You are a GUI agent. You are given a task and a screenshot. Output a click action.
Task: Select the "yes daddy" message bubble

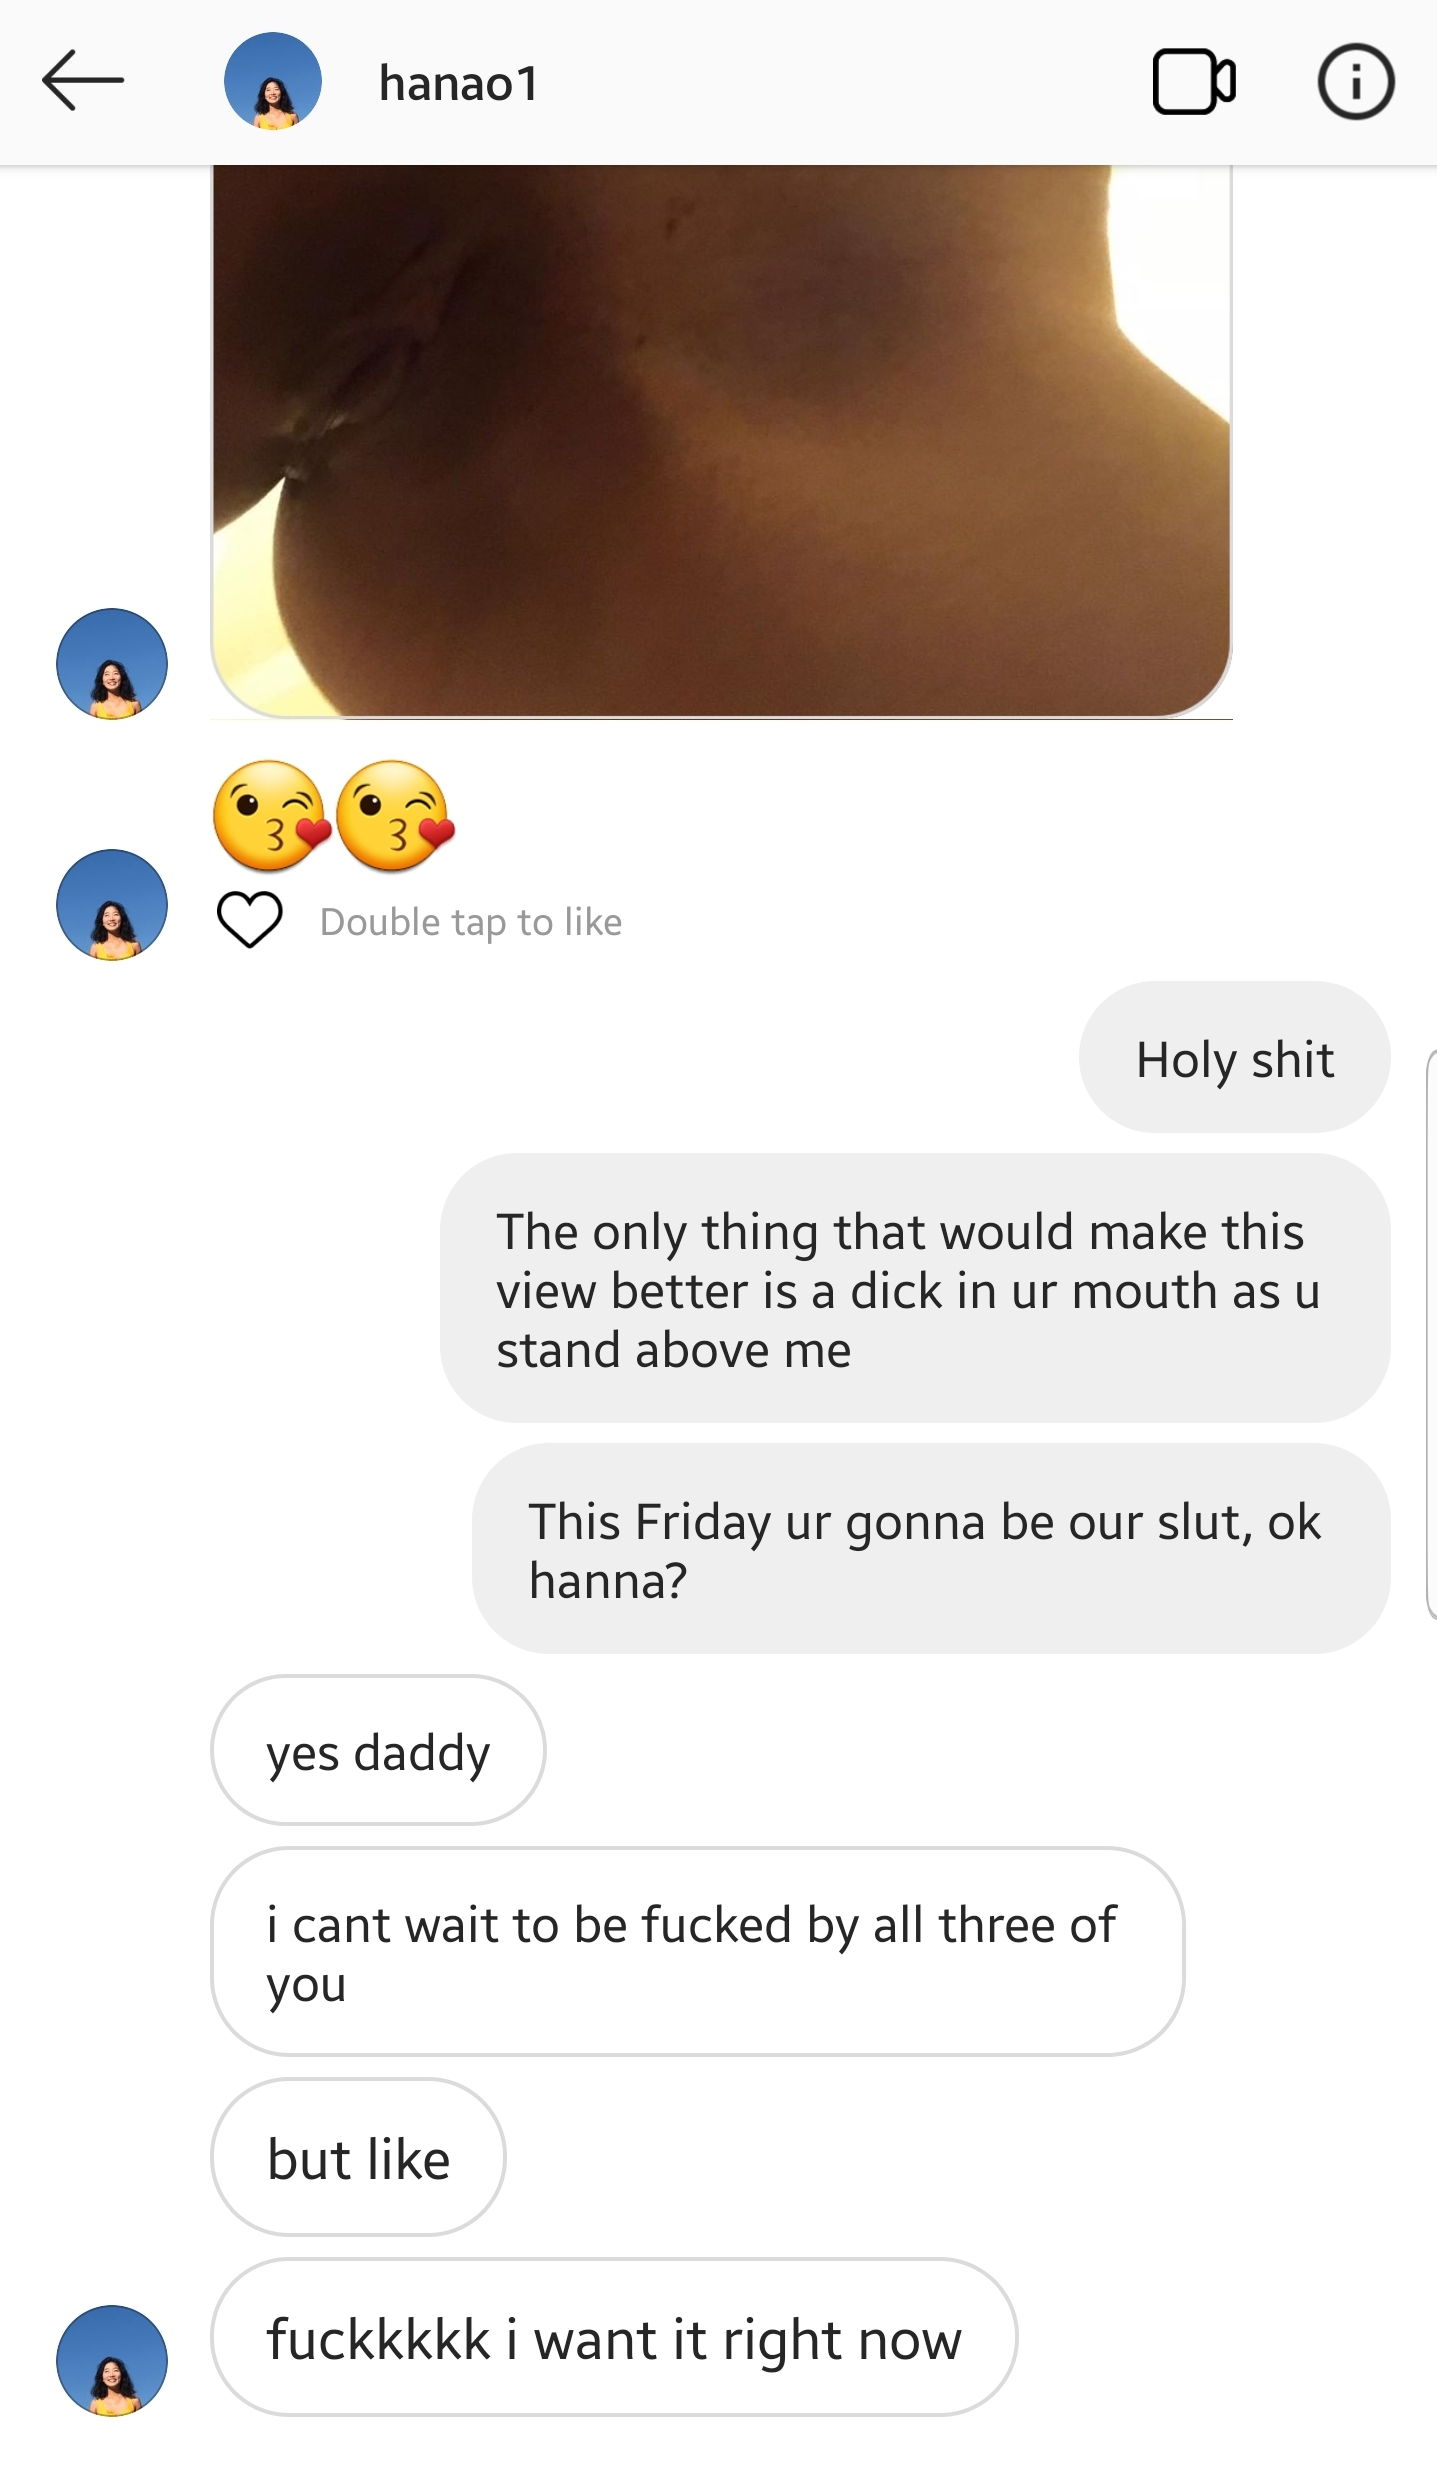[x=378, y=1751]
